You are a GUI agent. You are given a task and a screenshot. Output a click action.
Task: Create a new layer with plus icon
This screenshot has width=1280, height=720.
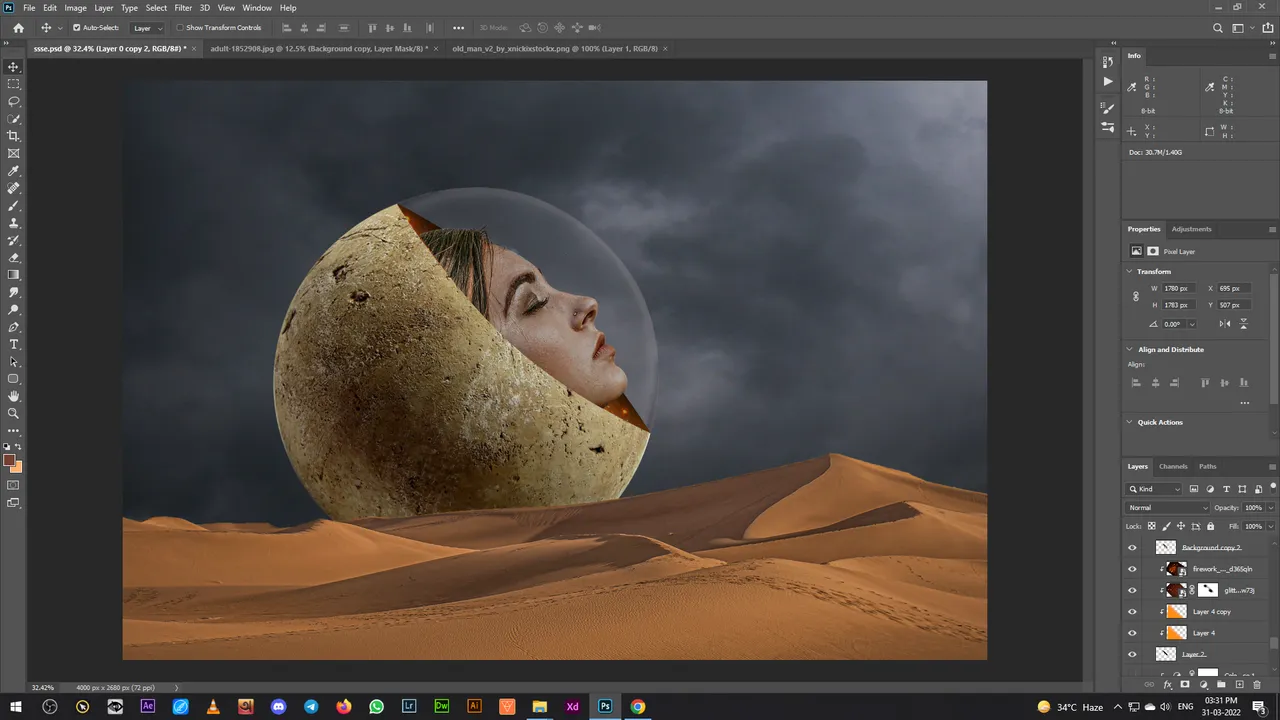pos(1240,684)
